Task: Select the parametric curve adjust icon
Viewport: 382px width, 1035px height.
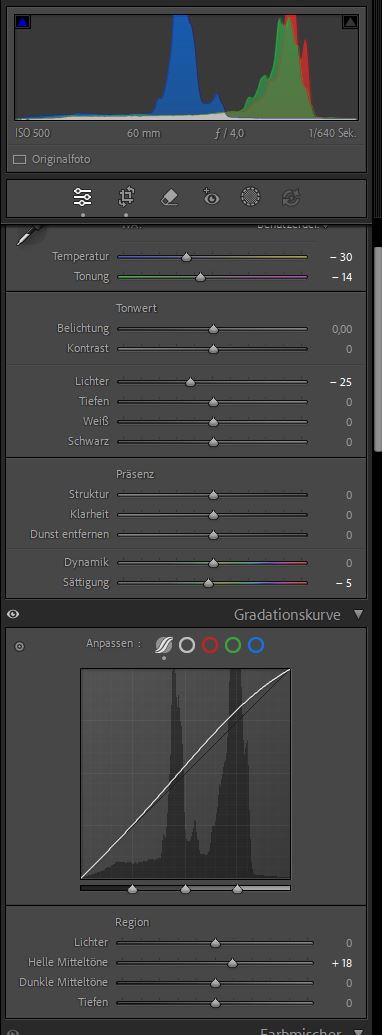Action: (x=164, y=645)
